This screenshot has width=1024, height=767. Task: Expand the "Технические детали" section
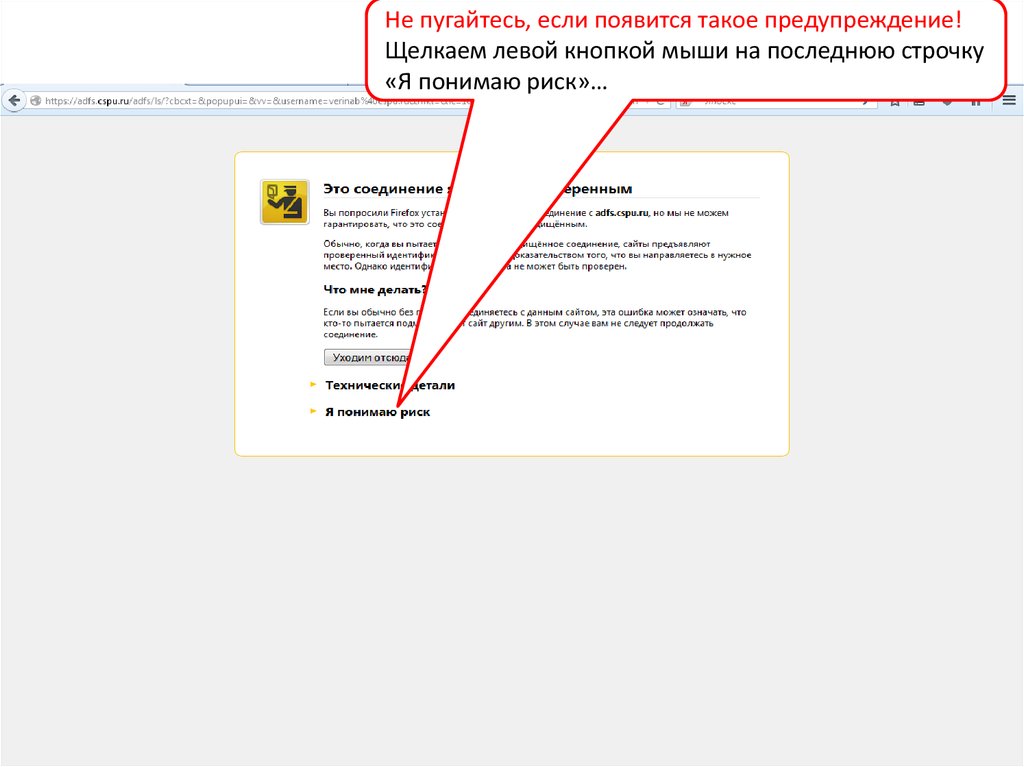tap(390, 385)
